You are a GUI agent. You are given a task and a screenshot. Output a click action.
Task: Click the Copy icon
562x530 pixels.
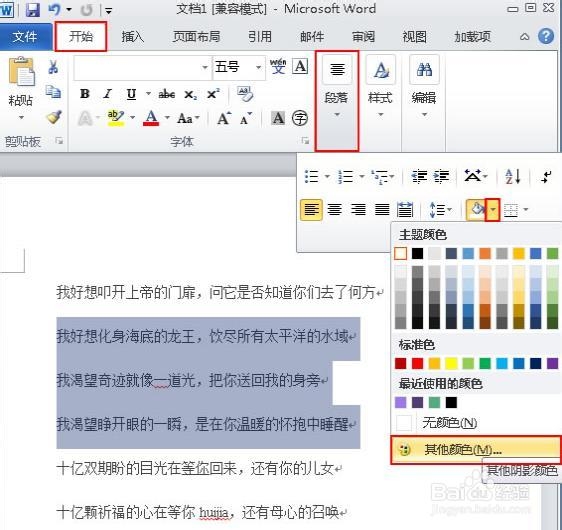[x=53, y=92]
